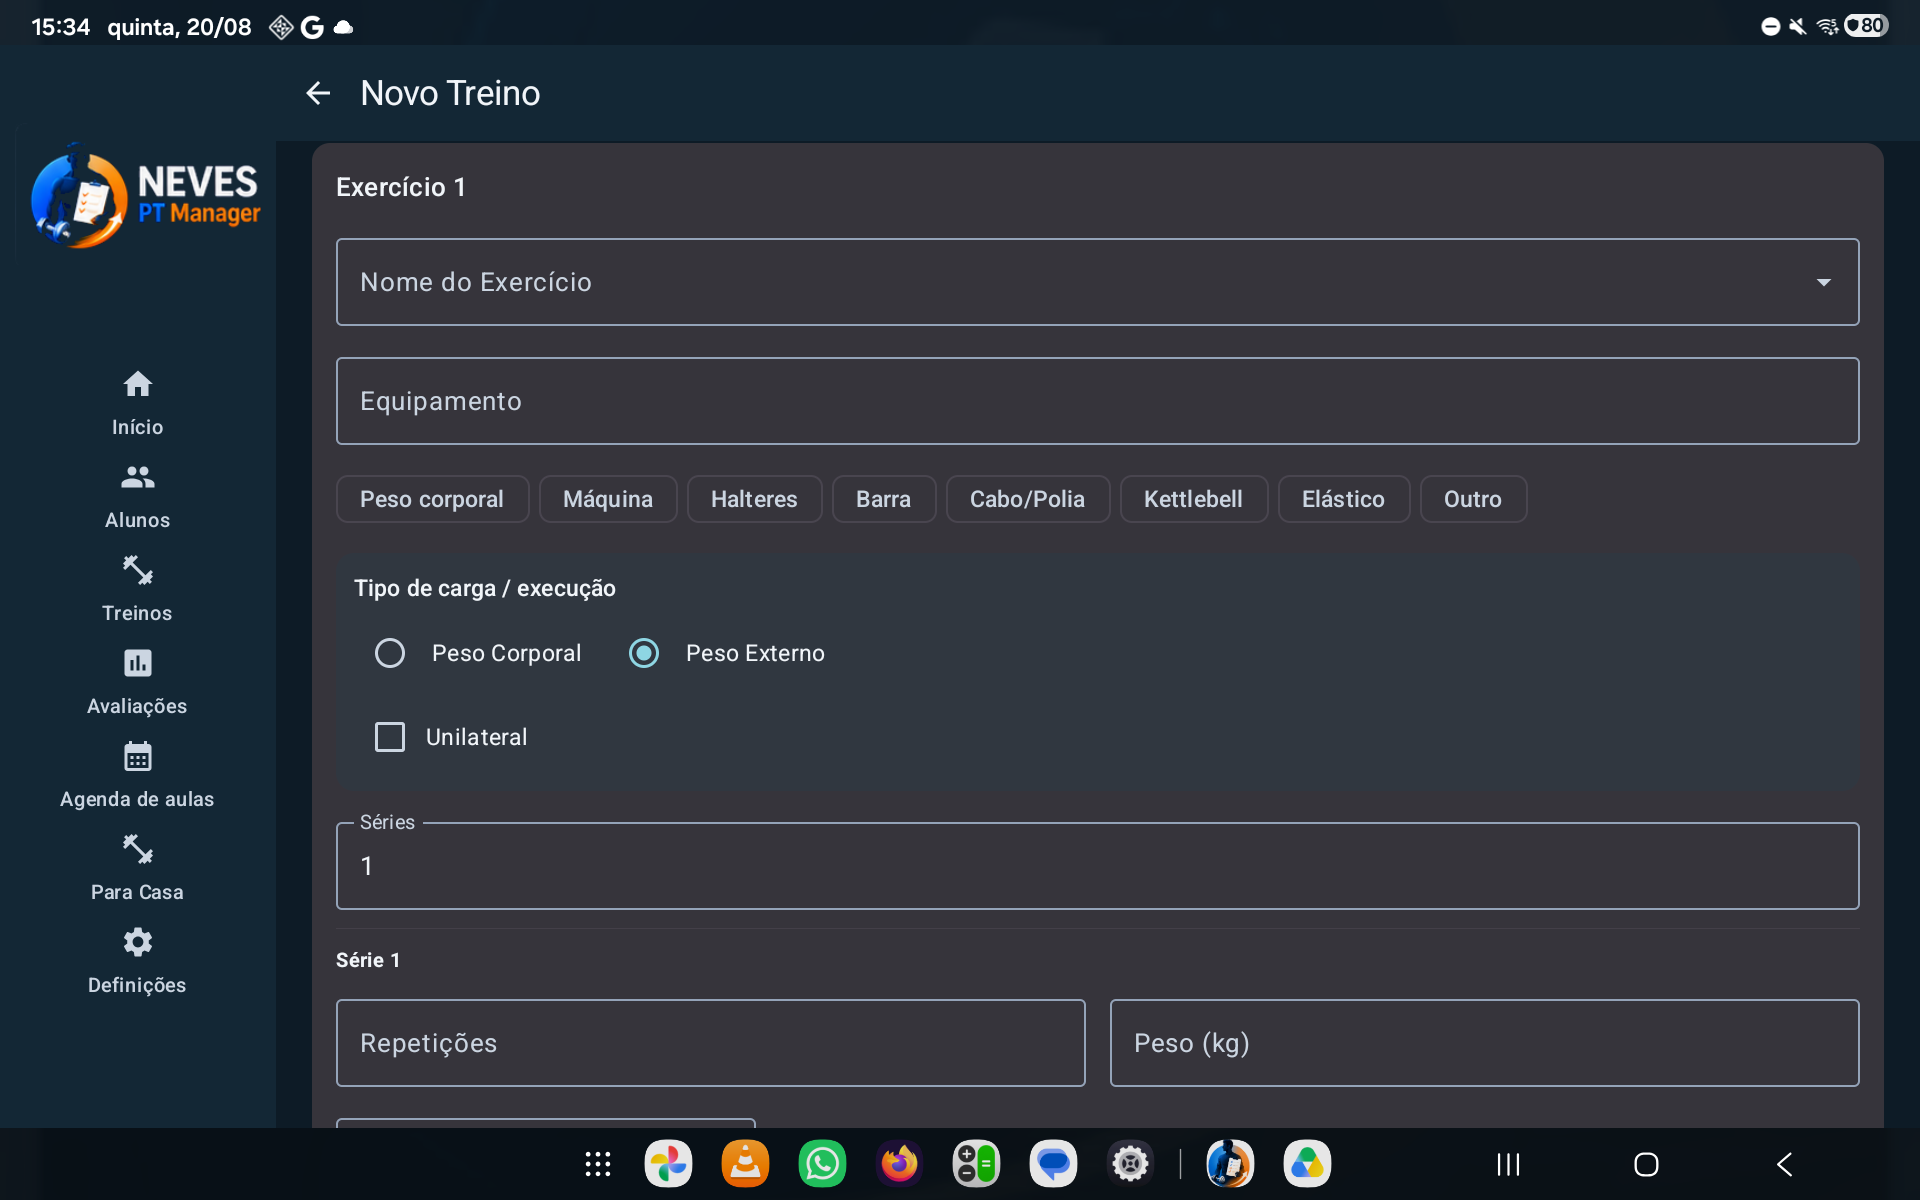Open the app drawer grid icon
Viewport: 1920px width, 1200px height.
pyautogui.click(x=598, y=1164)
